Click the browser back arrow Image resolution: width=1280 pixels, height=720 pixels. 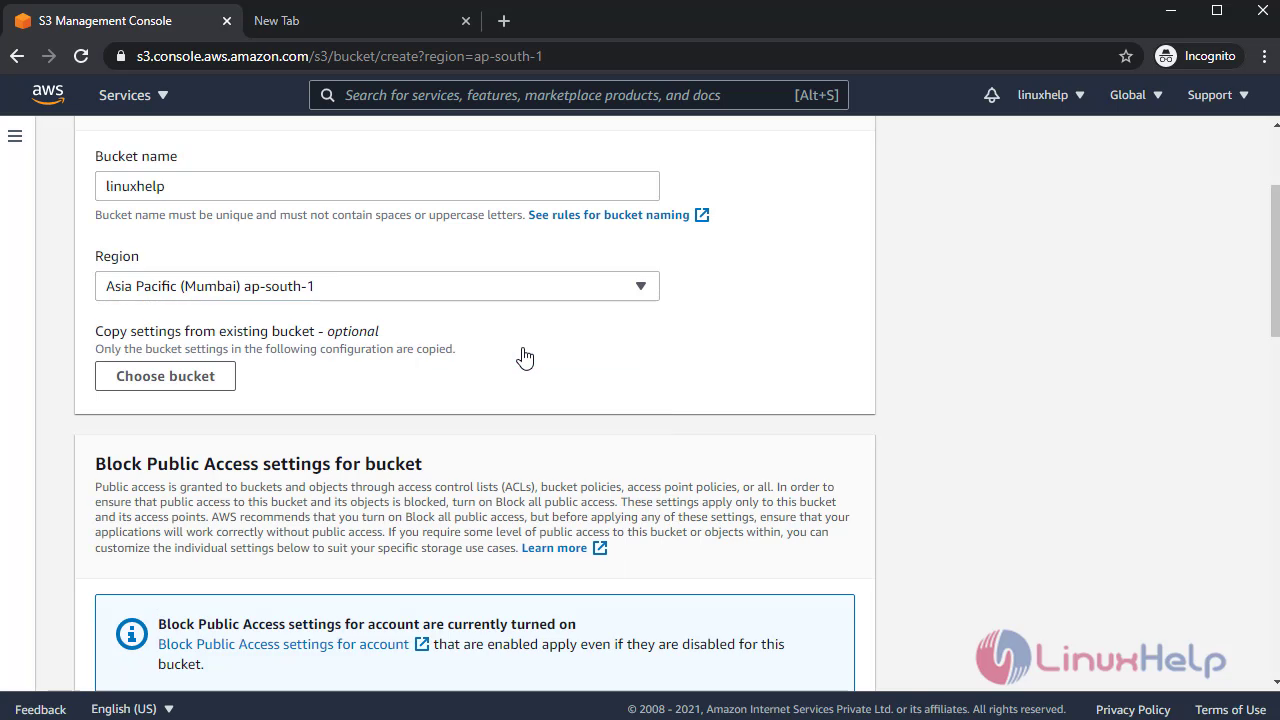tap(17, 56)
